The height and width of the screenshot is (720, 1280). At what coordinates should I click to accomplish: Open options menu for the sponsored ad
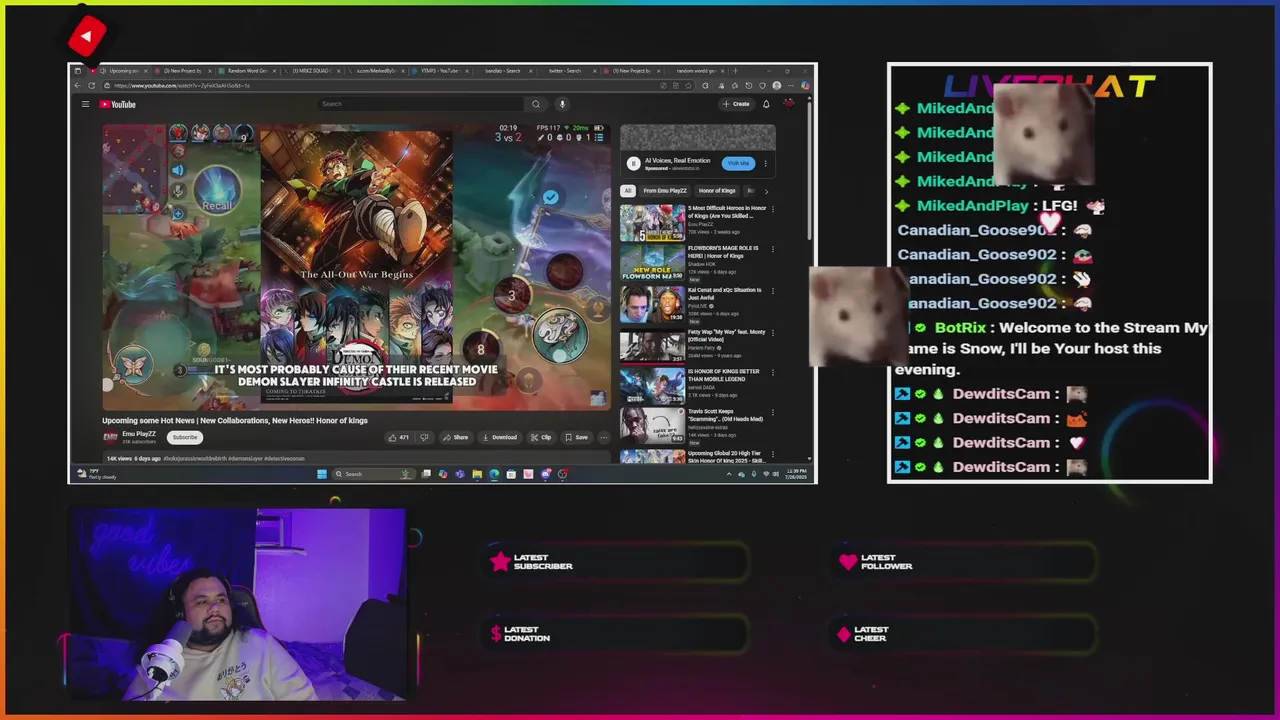coord(766,163)
